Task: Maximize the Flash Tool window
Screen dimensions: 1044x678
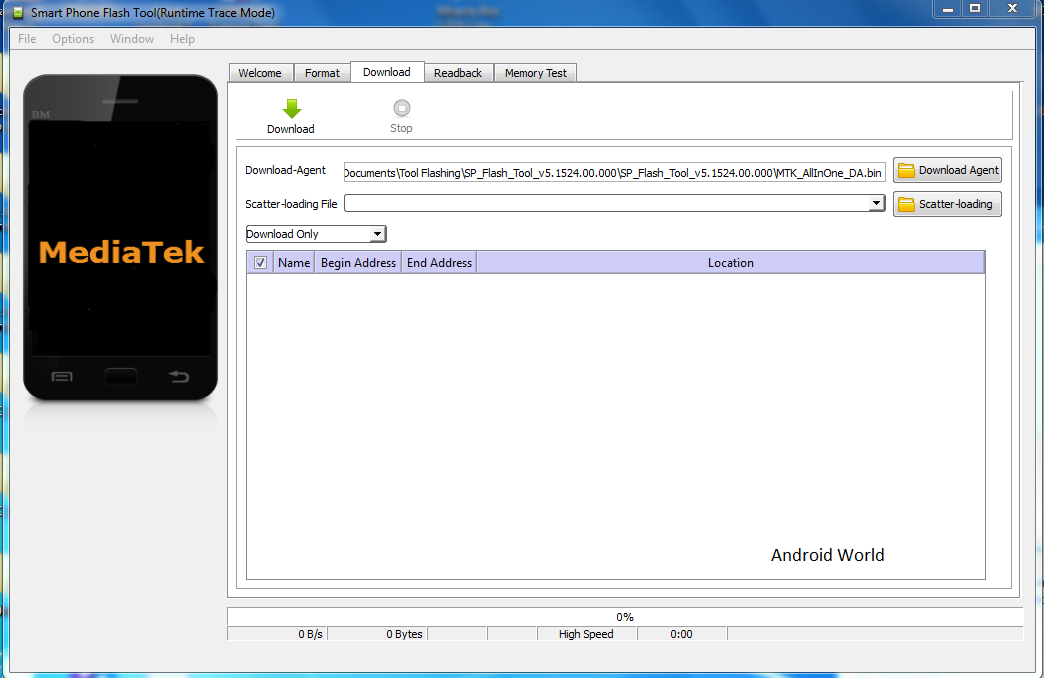Action: pyautogui.click(x=975, y=9)
